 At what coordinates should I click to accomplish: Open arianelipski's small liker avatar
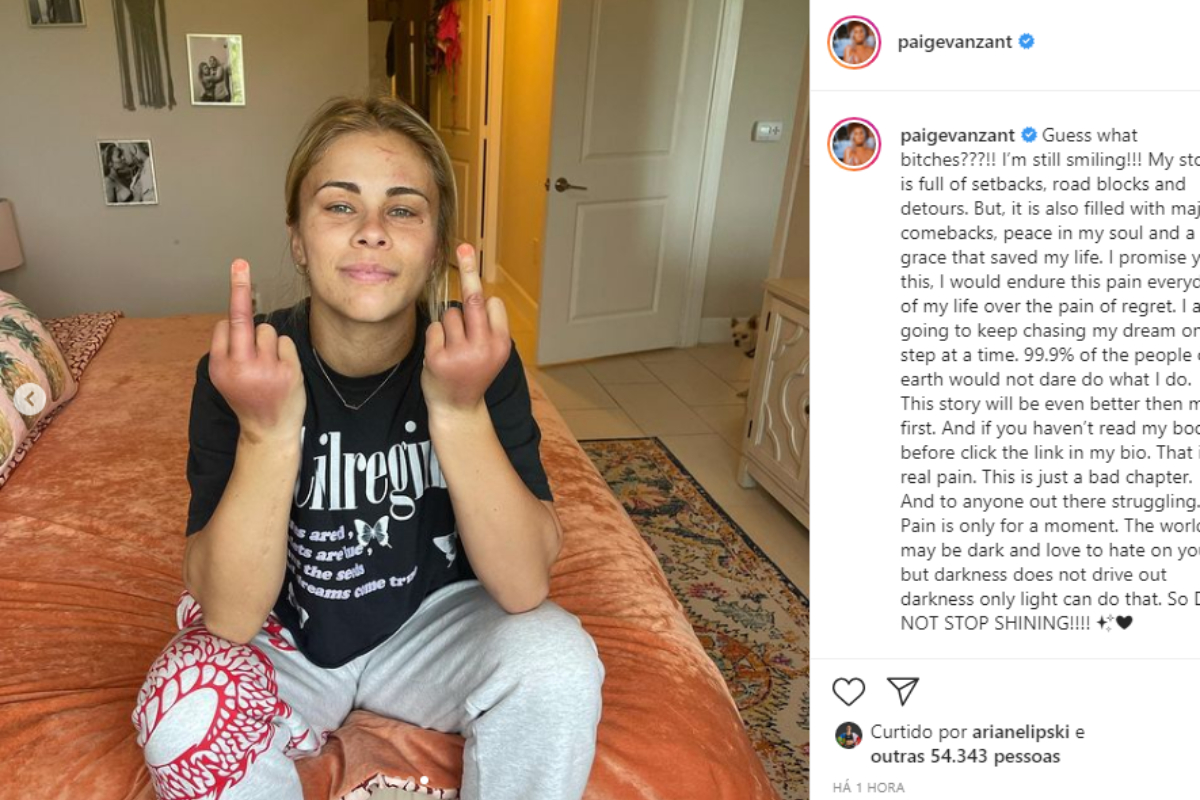848,735
